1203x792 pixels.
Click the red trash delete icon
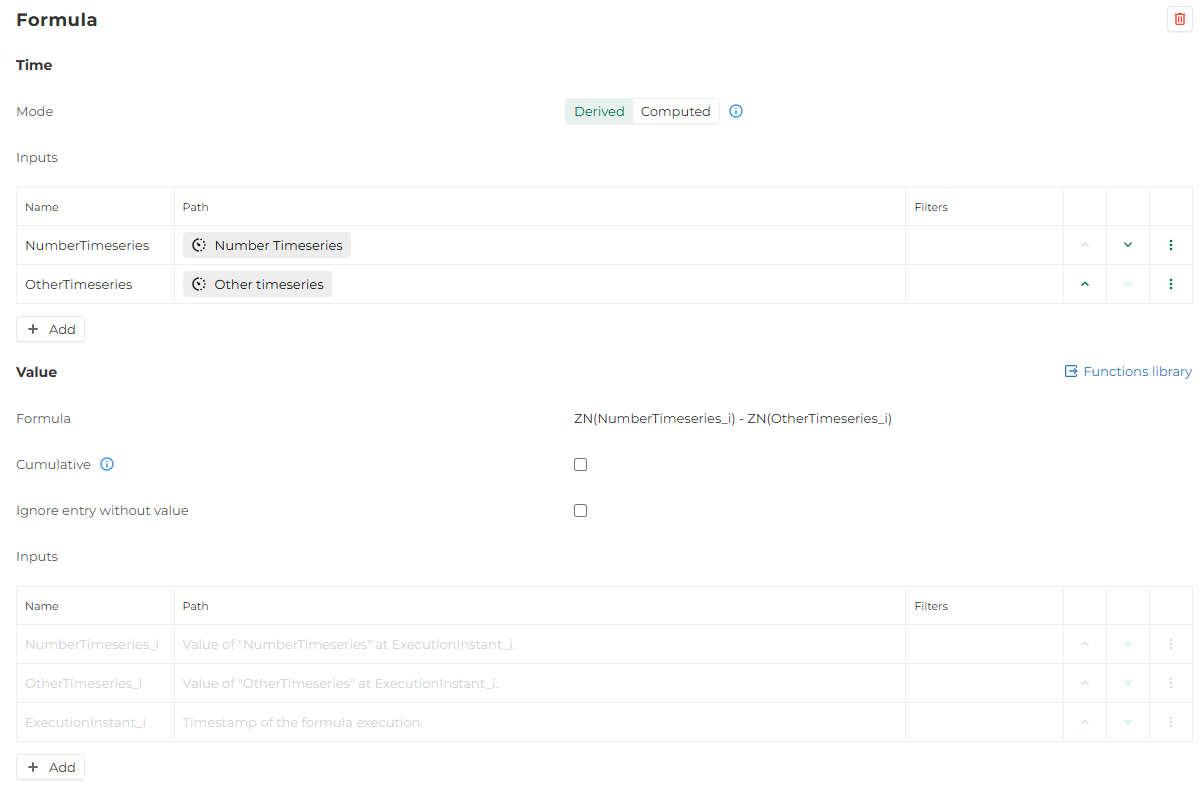click(x=1179, y=19)
